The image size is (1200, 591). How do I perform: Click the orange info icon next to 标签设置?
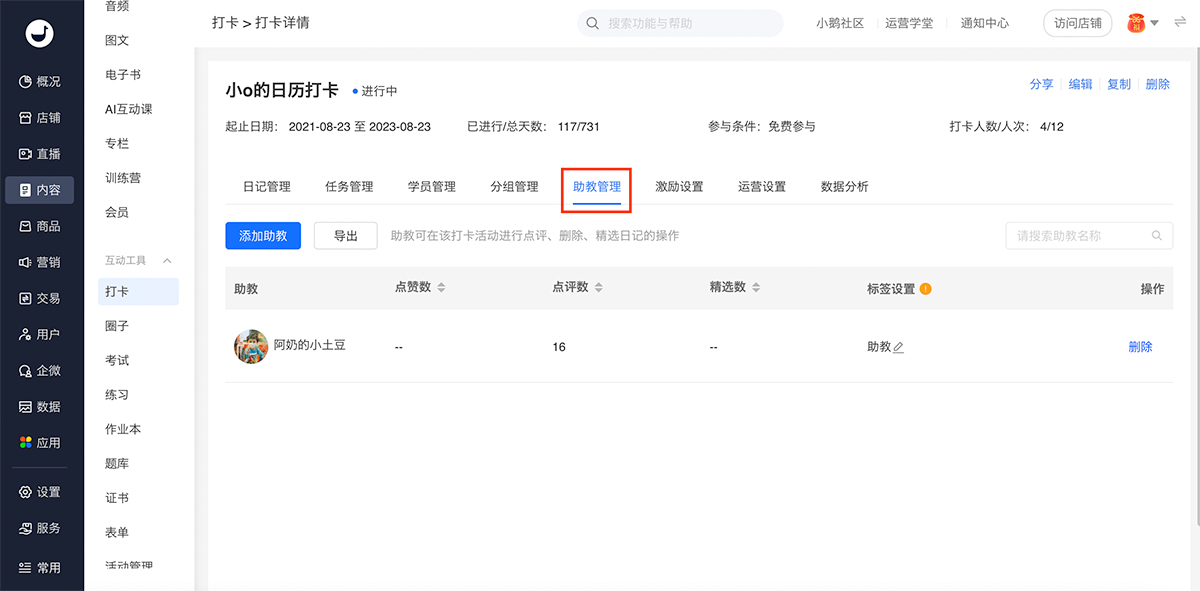tap(925, 289)
